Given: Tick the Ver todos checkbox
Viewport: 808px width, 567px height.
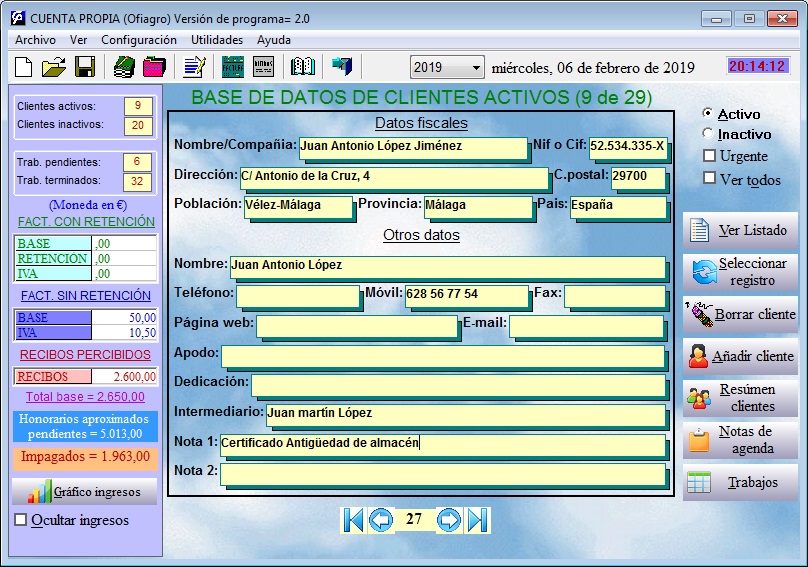Looking at the screenshot, I should (710, 179).
